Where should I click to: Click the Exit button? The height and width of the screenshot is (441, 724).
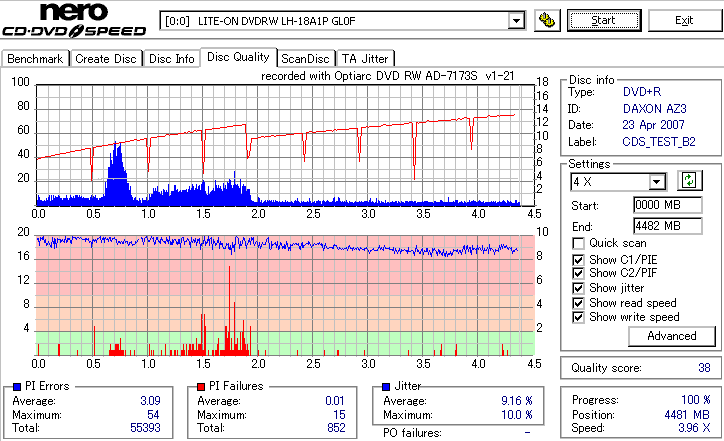(x=684, y=20)
